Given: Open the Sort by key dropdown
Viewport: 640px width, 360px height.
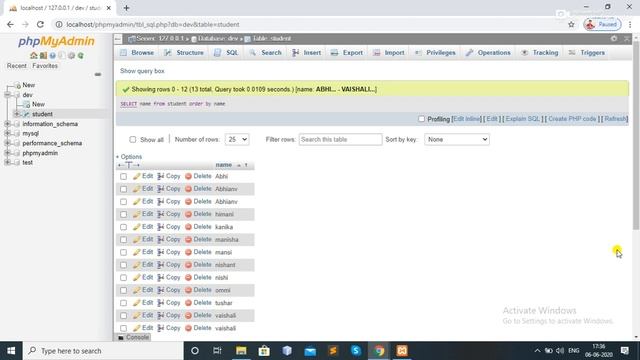Looking at the screenshot, I should 457,140.
